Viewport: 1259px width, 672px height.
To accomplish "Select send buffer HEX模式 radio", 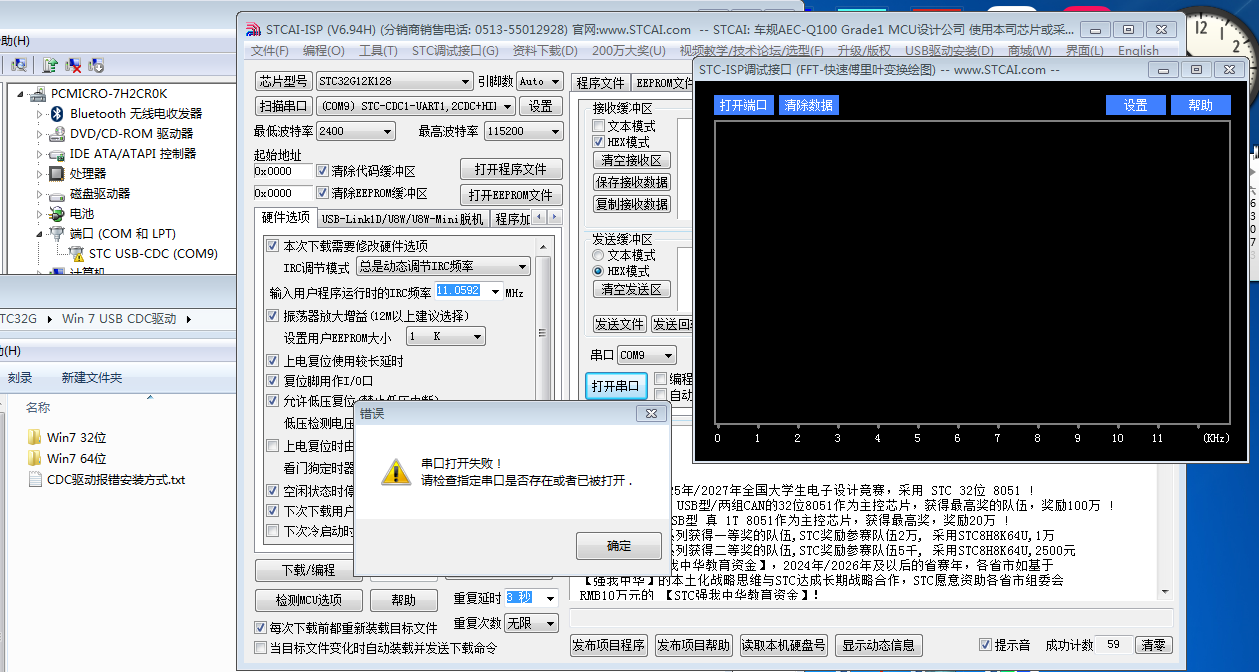I will tap(599, 271).
